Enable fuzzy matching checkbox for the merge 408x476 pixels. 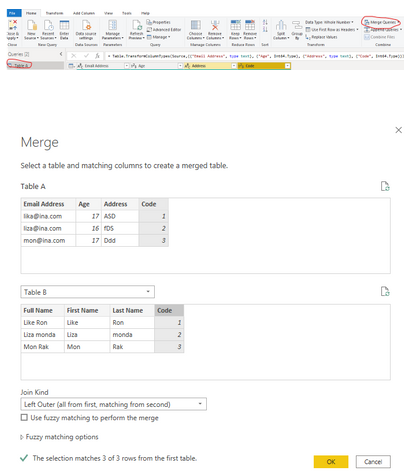click(x=24, y=417)
